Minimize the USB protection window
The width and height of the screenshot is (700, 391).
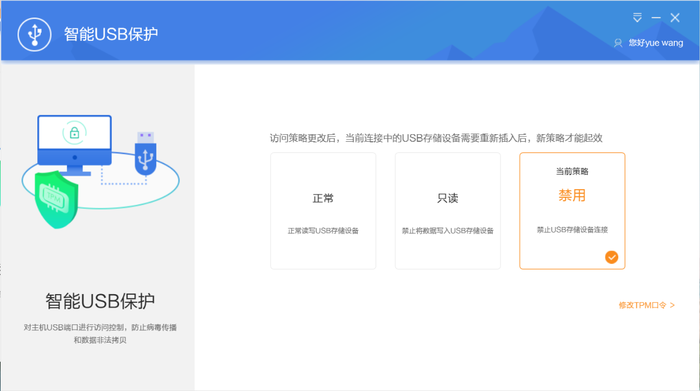coord(656,18)
